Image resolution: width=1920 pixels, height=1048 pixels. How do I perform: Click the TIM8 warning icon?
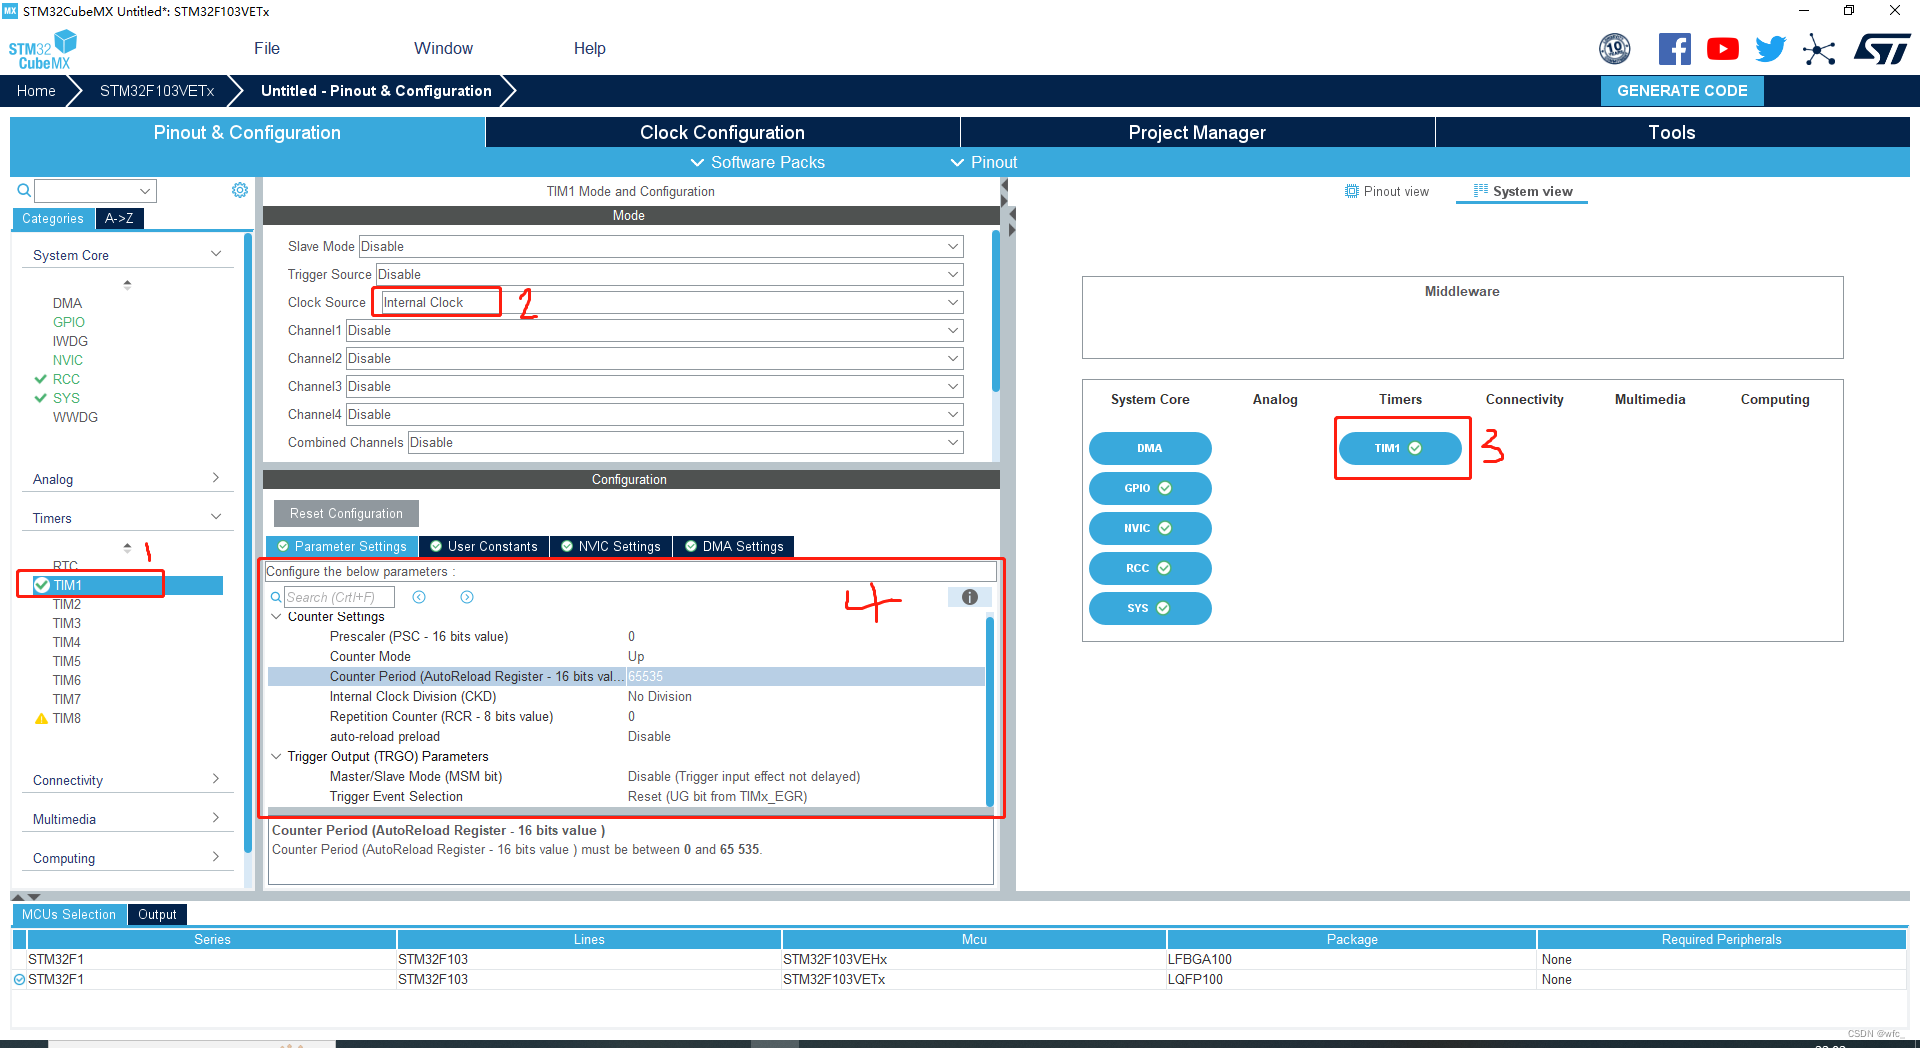click(x=41, y=718)
